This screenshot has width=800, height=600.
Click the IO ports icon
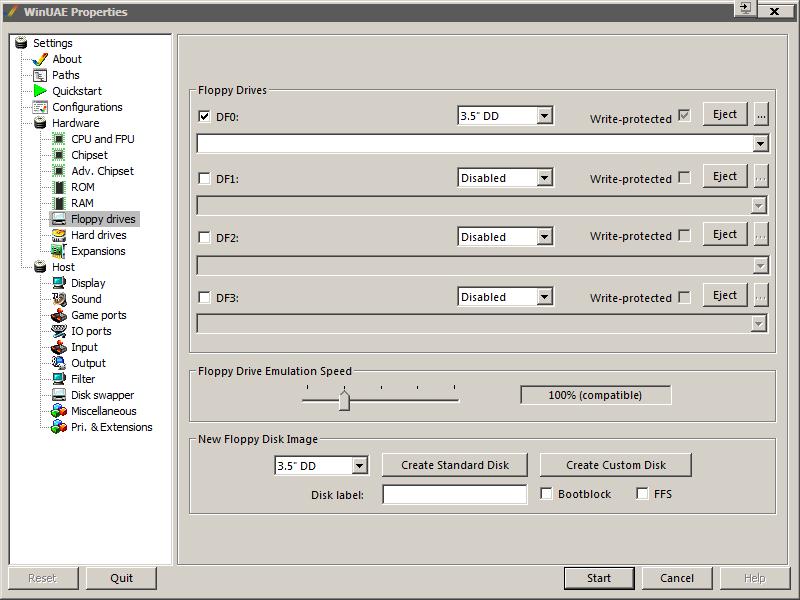(x=59, y=331)
